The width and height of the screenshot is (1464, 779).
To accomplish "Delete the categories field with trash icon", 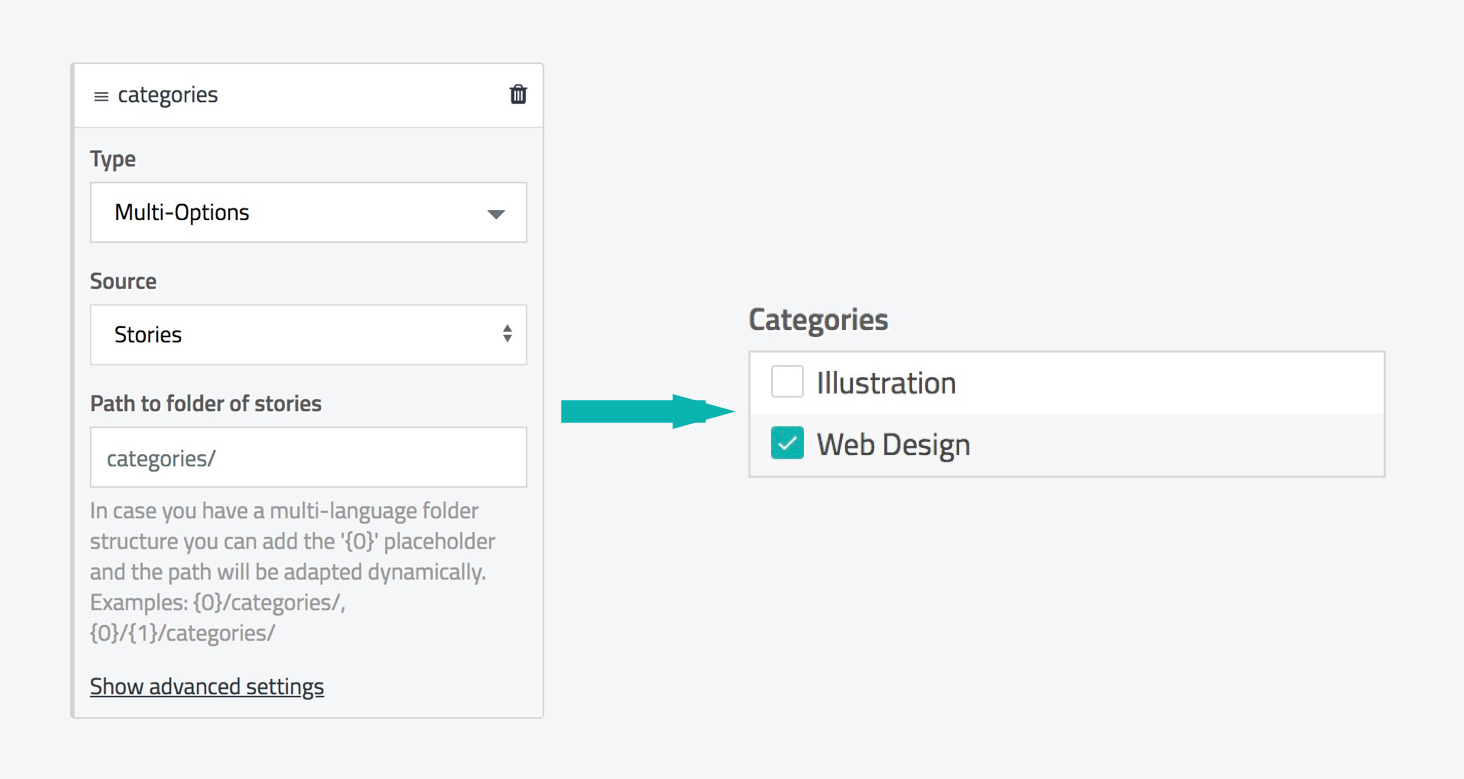I will click(518, 95).
